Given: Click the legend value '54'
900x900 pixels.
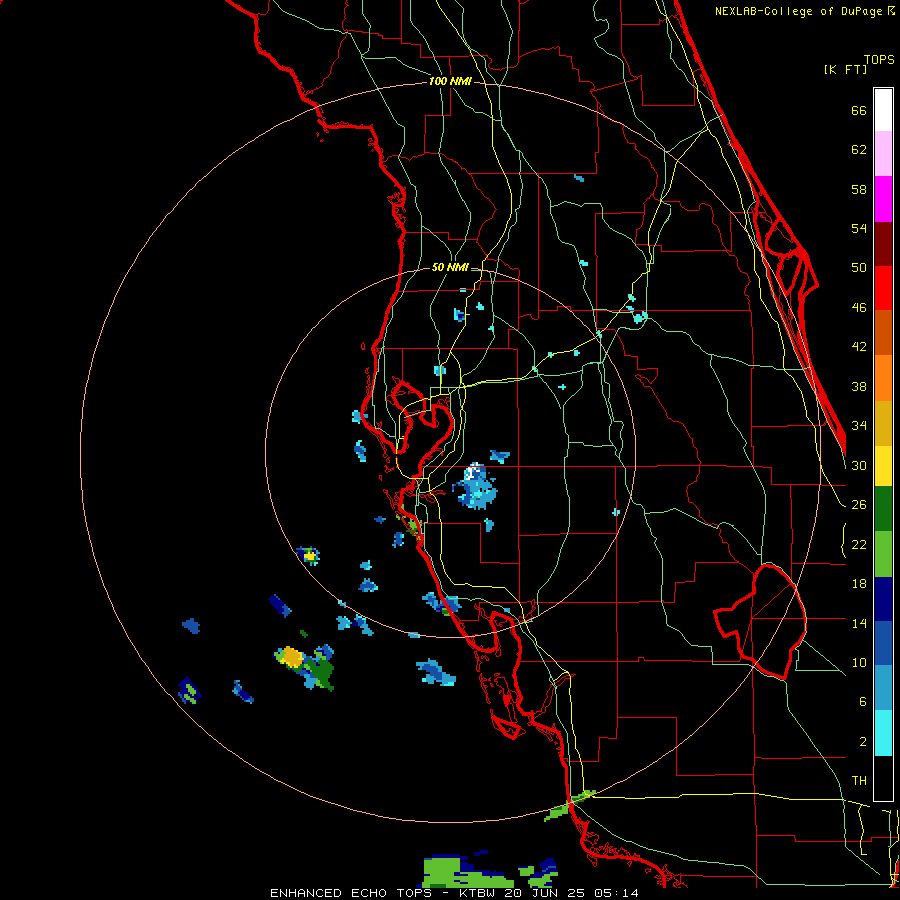Looking at the screenshot, I should pyautogui.click(x=859, y=228).
